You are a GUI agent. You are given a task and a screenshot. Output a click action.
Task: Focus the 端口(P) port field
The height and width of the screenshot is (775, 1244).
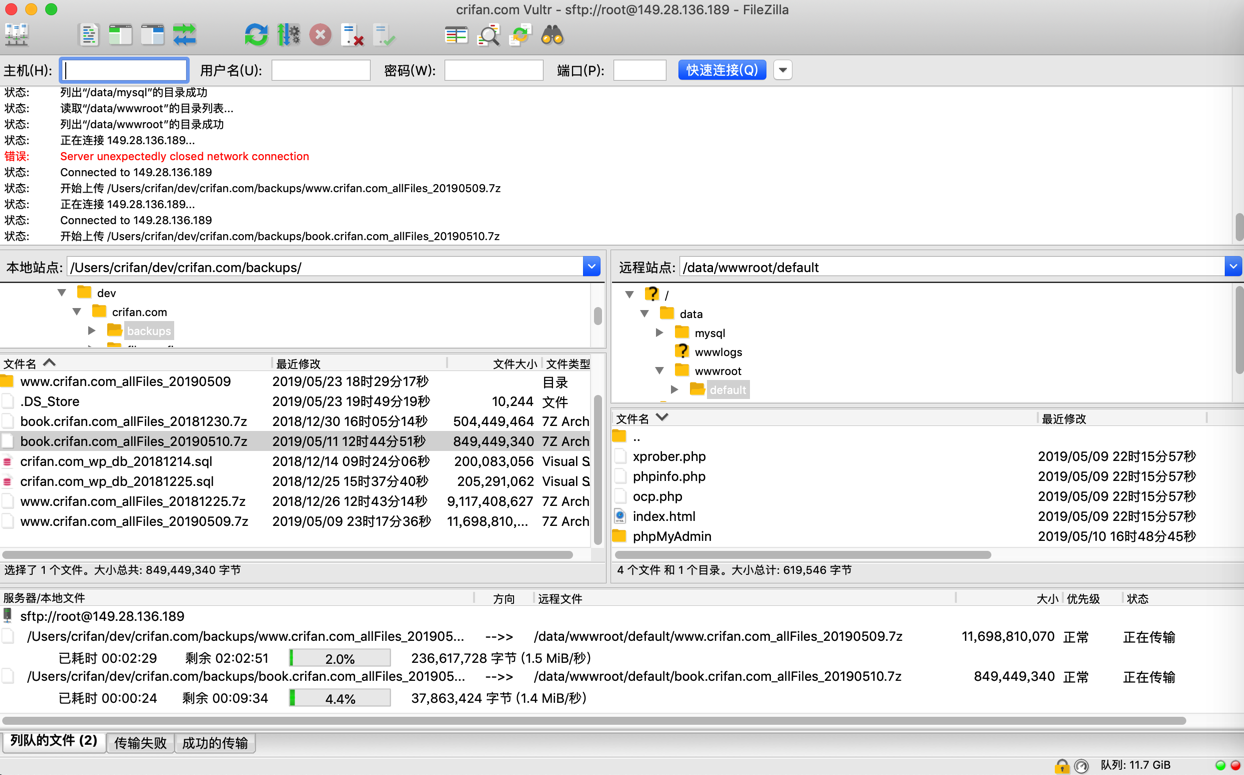coord(640,70)
